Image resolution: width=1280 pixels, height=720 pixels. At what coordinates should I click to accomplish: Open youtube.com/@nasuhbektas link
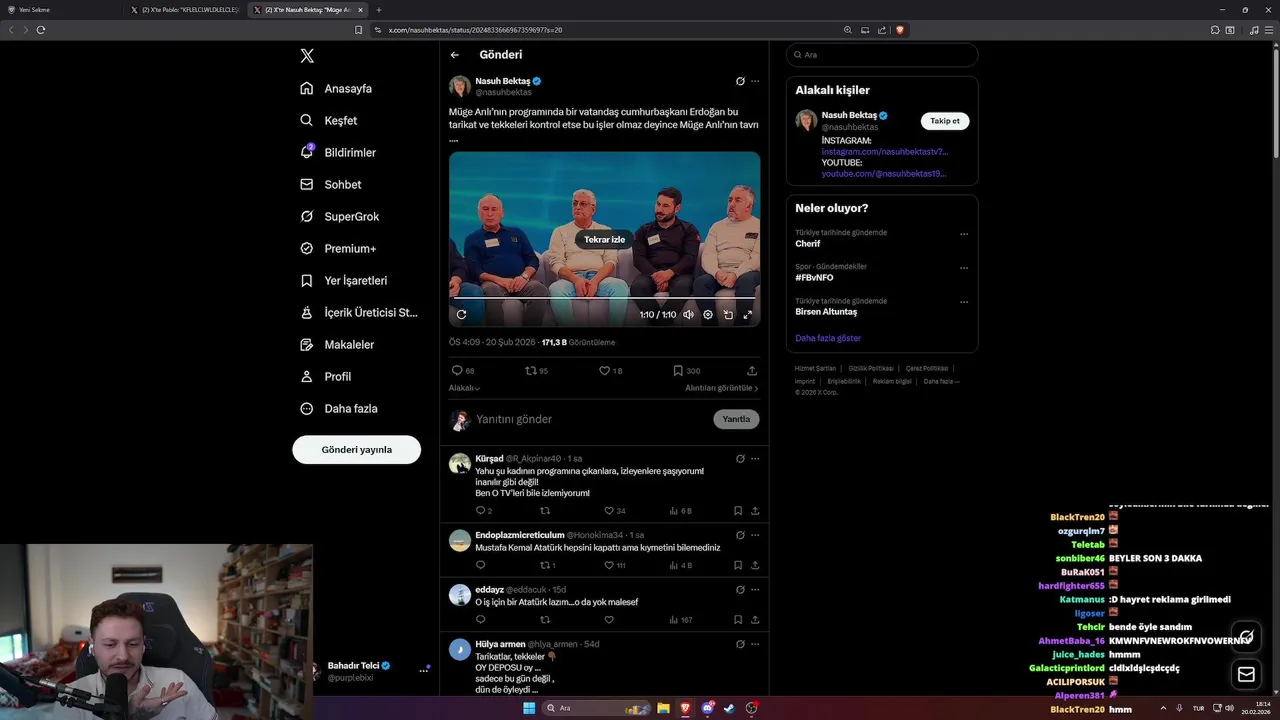tap(883, 174)
